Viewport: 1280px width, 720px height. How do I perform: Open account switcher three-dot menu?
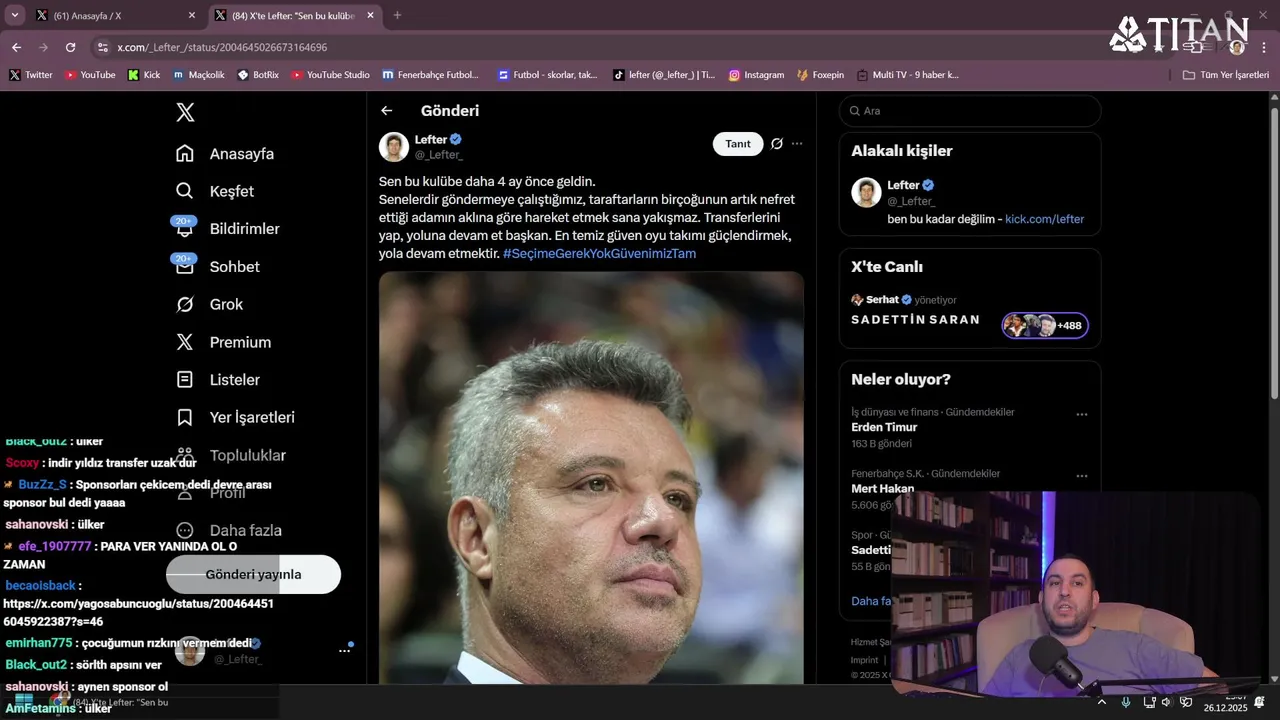click(344, 651)
